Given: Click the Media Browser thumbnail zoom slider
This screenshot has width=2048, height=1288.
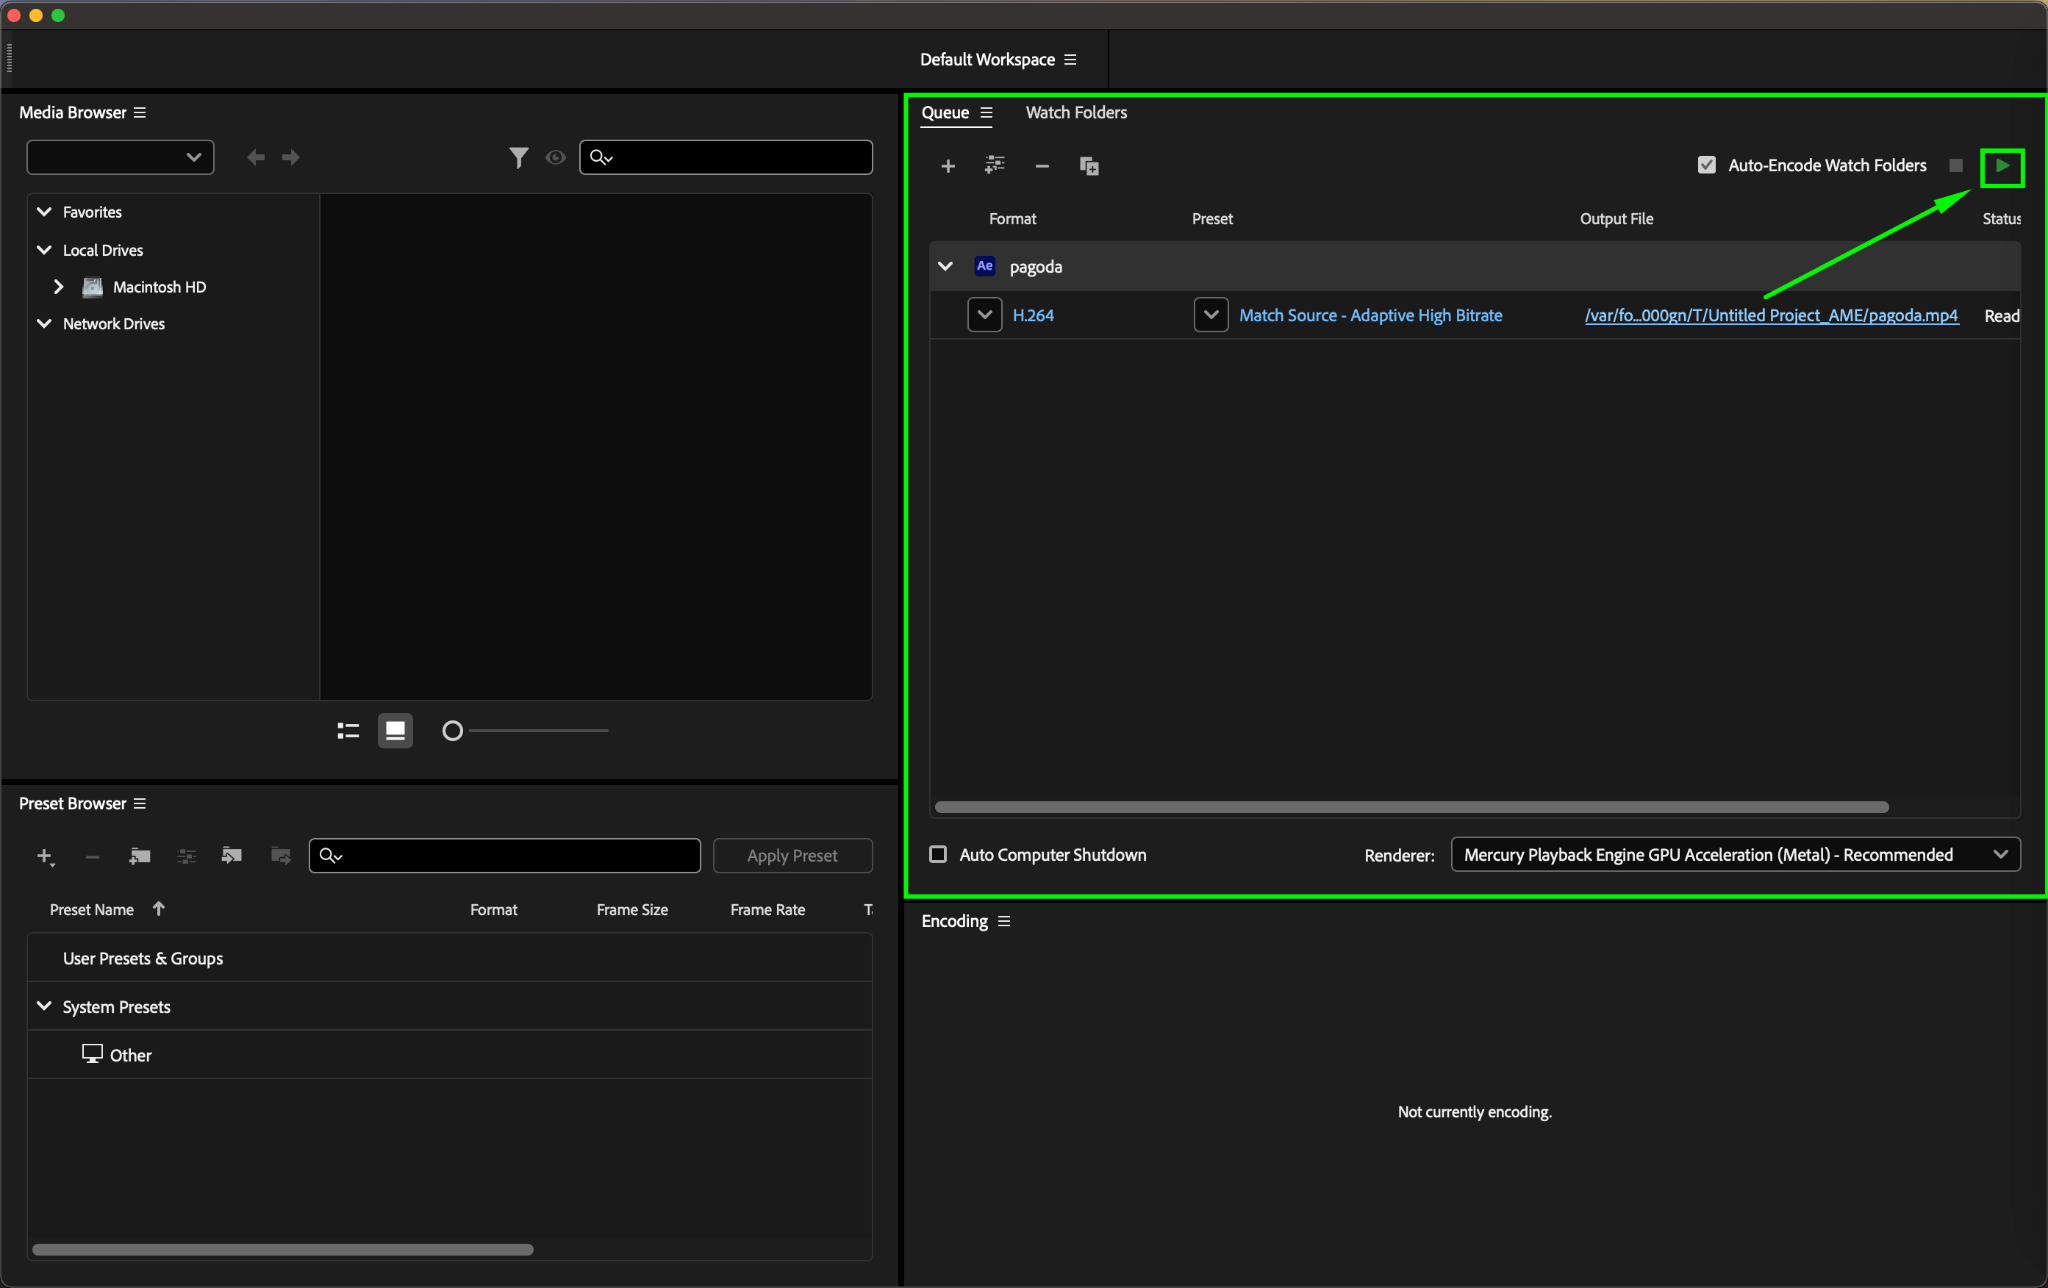Looking at the screenshot, I should coord(453,731).
